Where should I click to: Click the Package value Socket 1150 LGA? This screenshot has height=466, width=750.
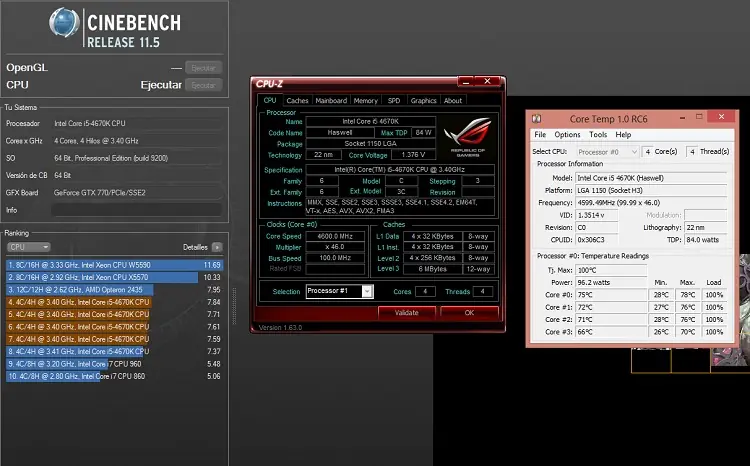click(370, 144)
